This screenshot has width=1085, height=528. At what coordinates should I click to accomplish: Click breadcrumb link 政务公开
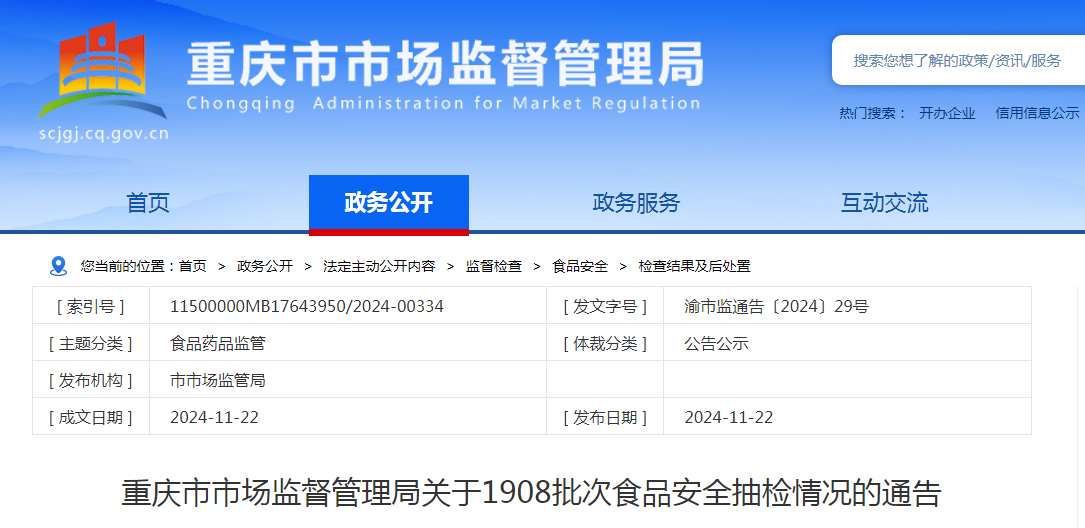(265, 266)
